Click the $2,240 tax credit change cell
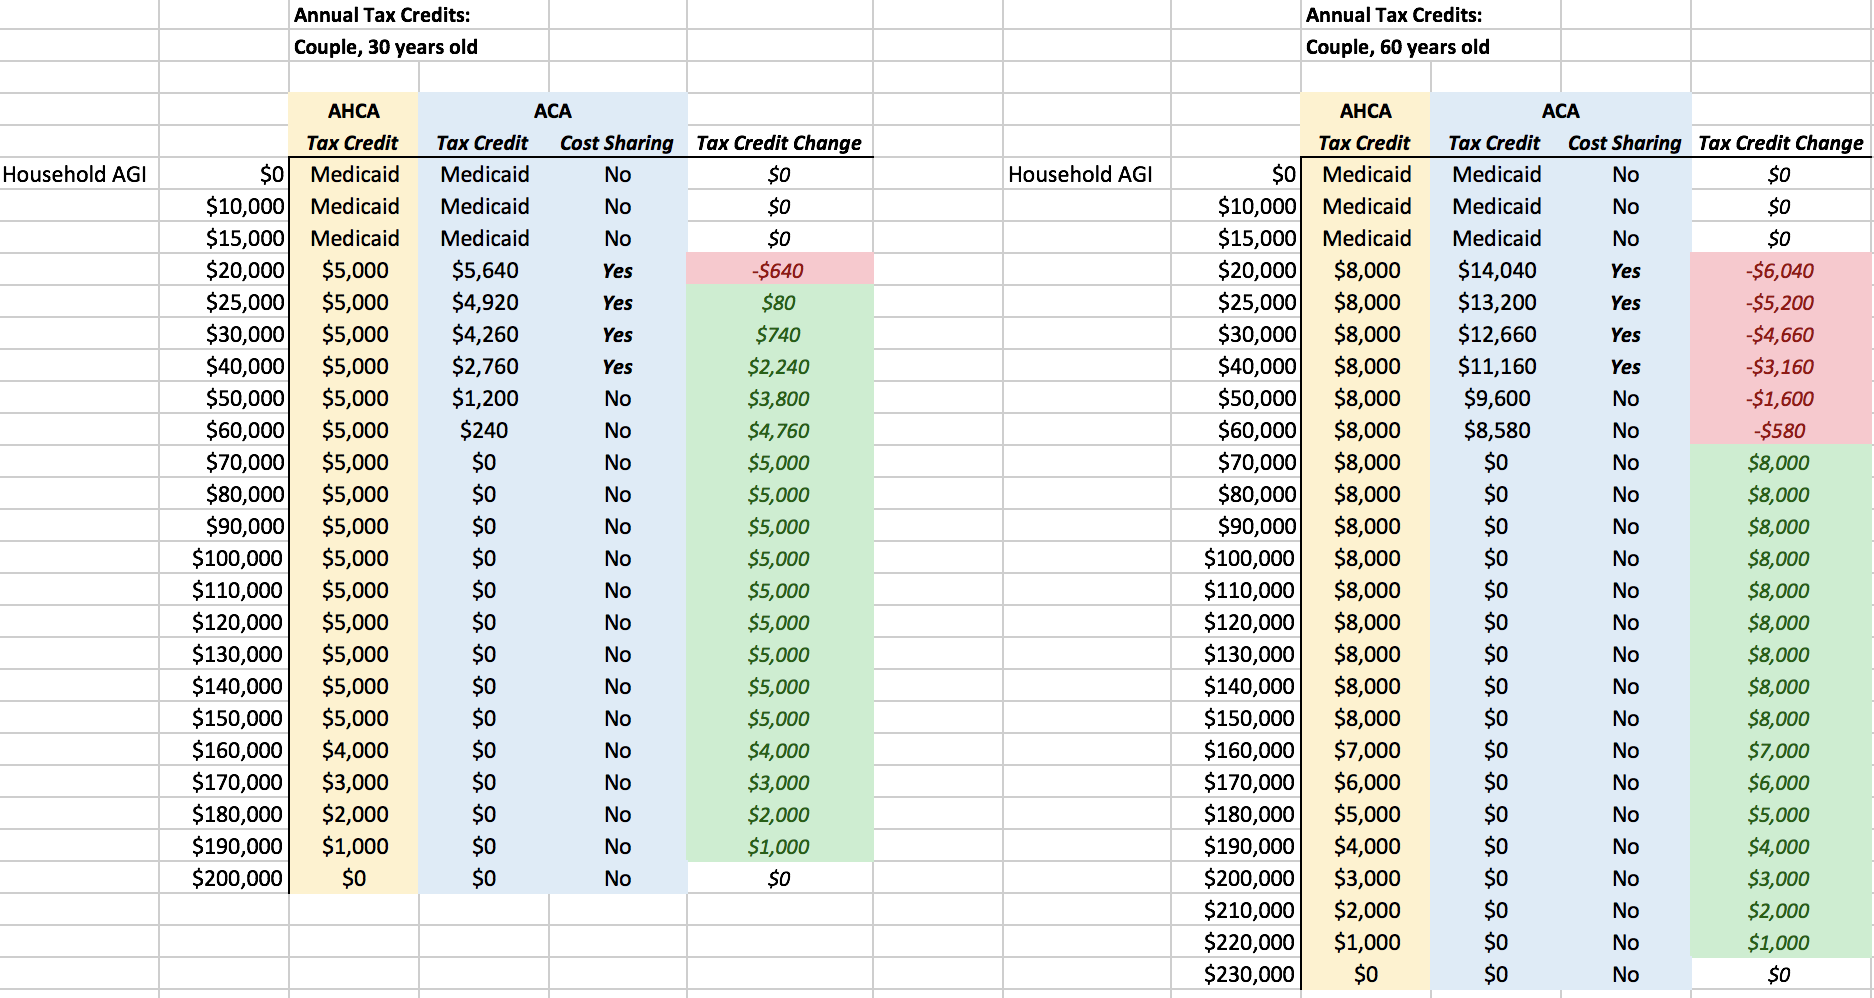1874x998 pixels. [x=778, y=367]
